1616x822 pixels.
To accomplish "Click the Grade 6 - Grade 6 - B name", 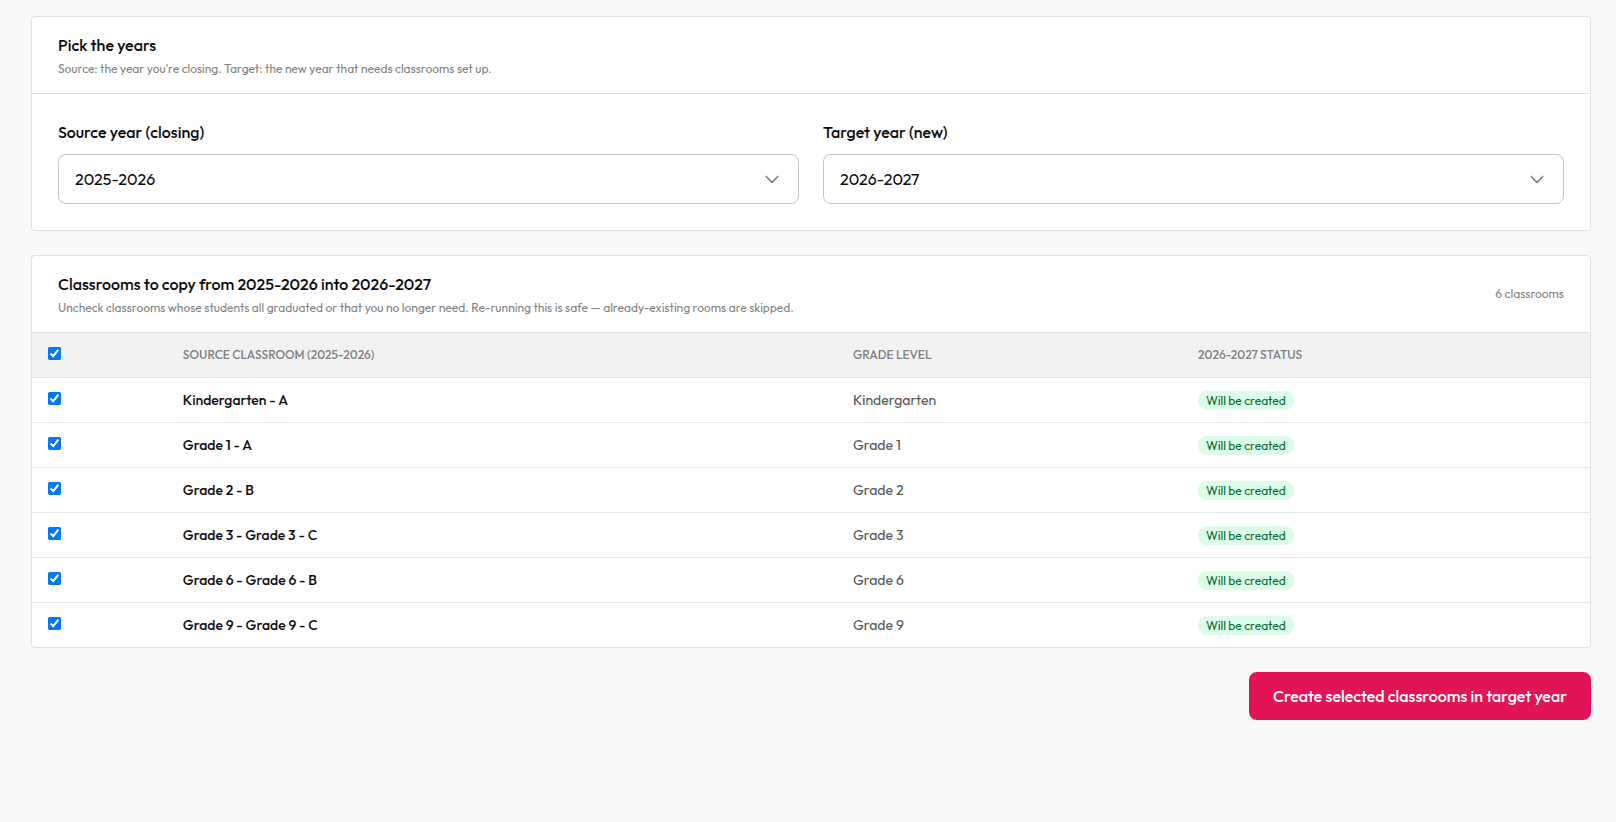I will (x=250, y=580).
